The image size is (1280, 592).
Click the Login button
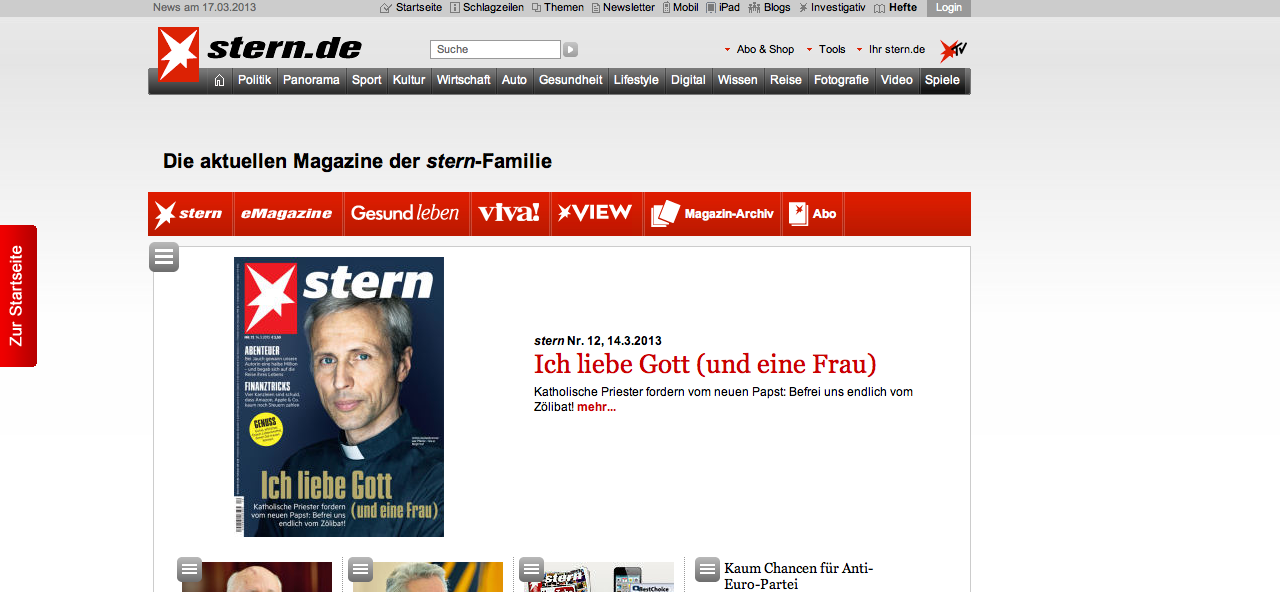click(x=949, y=8)
